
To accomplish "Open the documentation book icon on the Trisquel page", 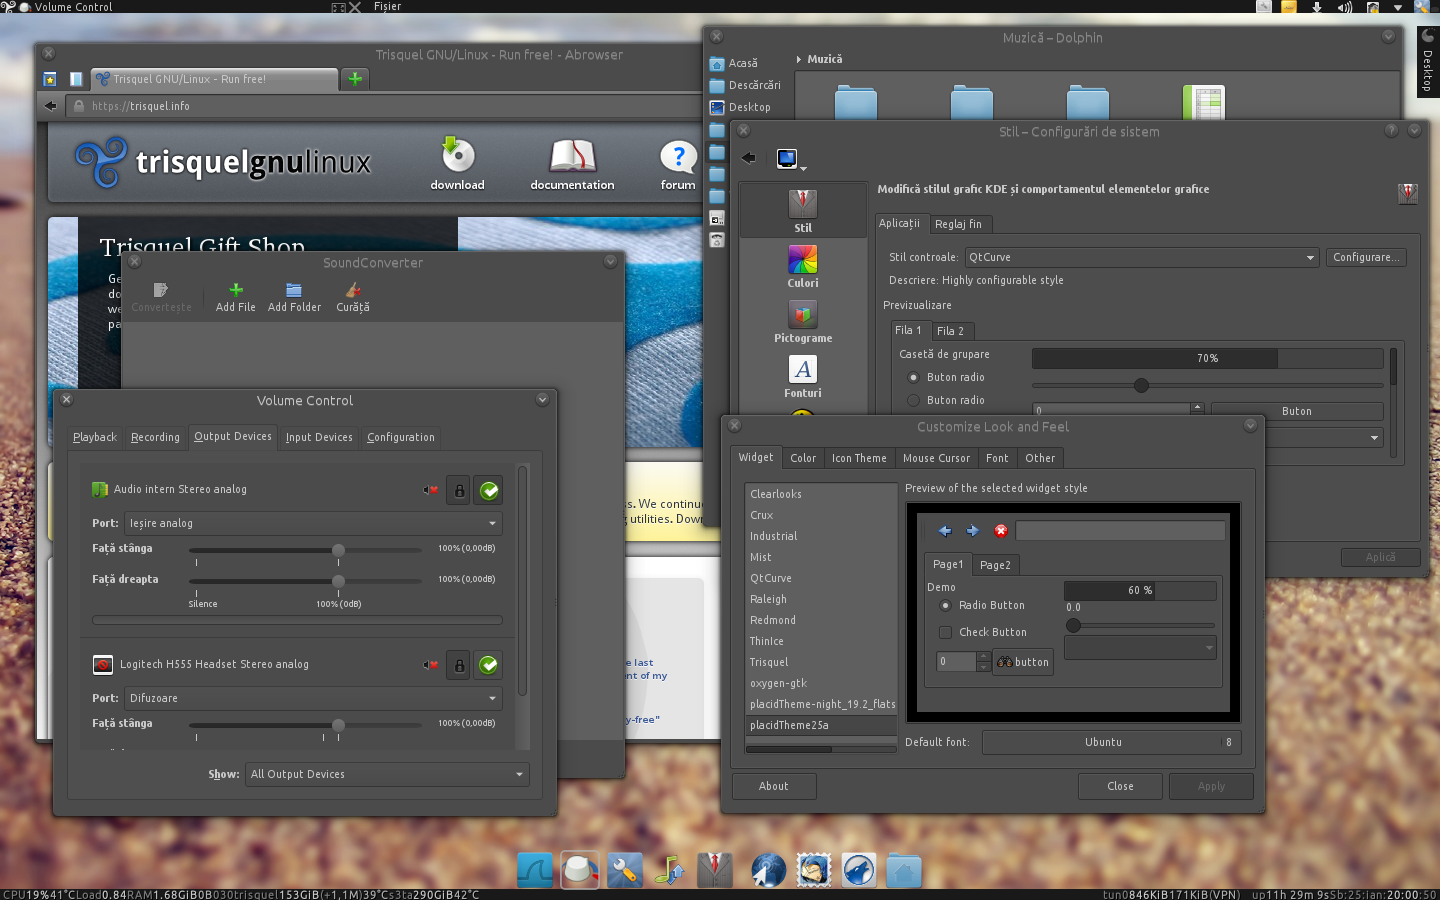I will [573, 155].
